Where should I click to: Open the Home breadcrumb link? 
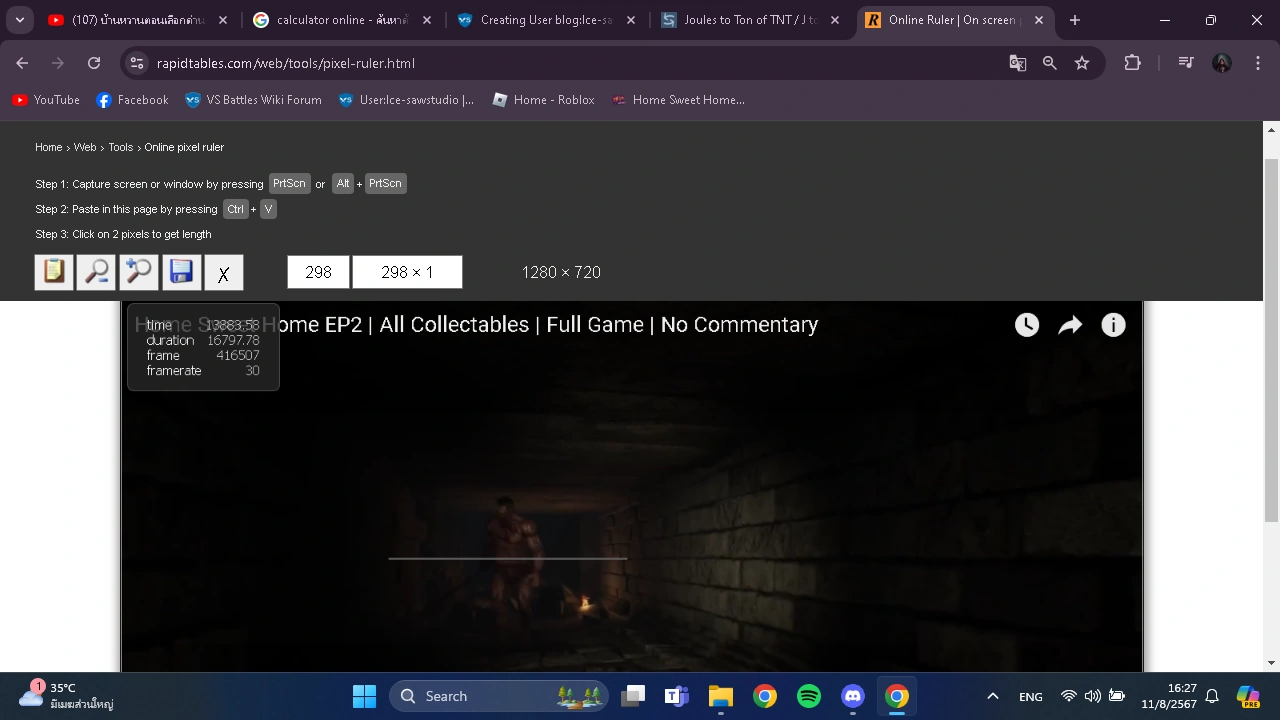click(49, 147)
